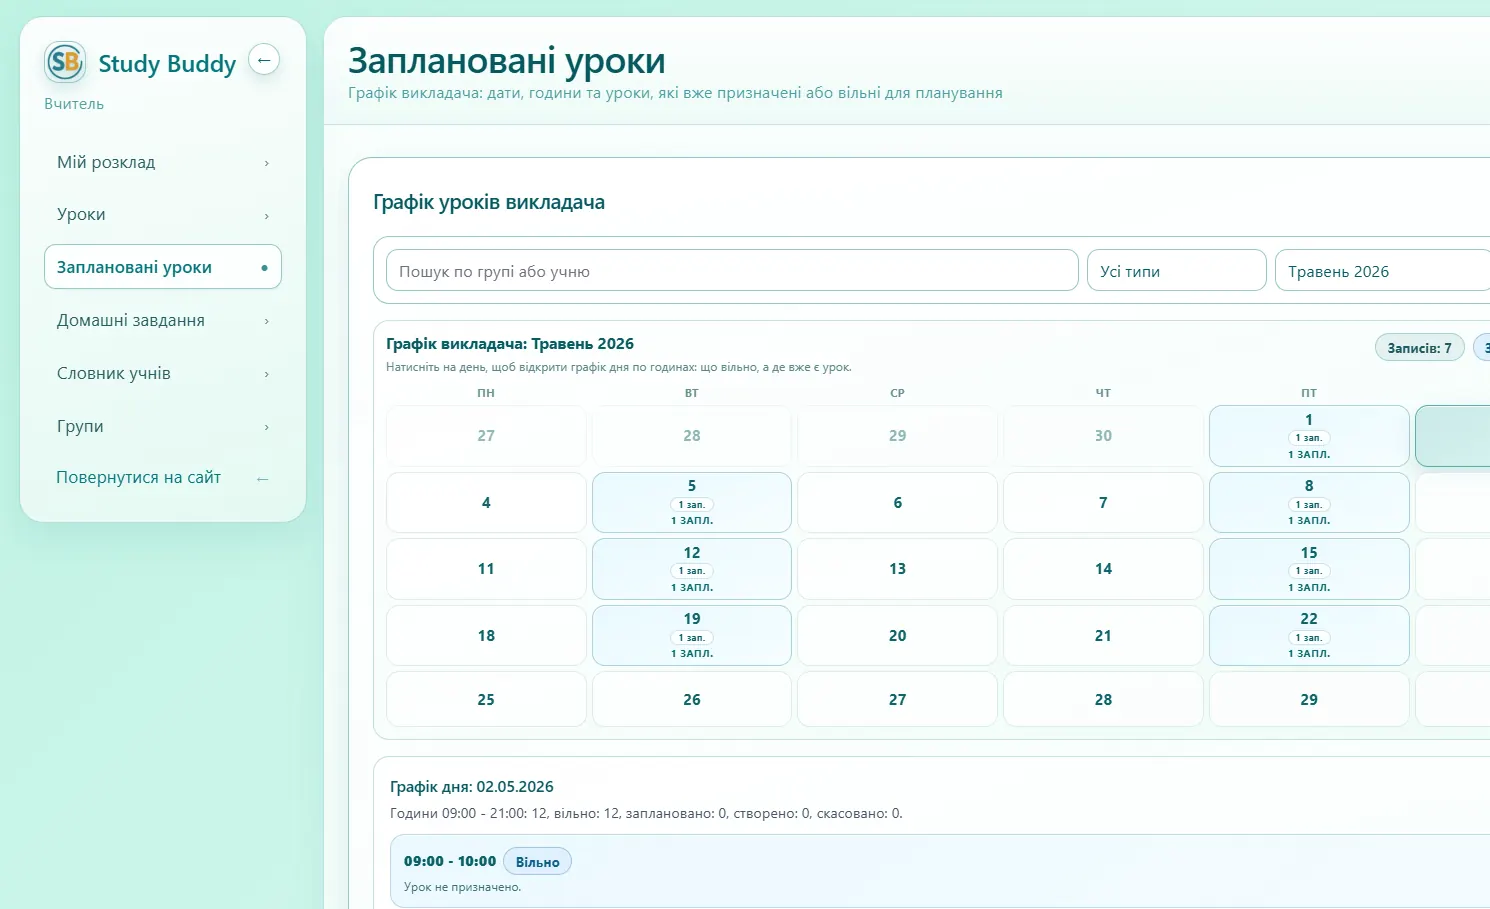Viewport: 1490px width, 909px height.
Task: Click the Вільно badge for 09:00 - 10:00
Action: coord(538,862)
